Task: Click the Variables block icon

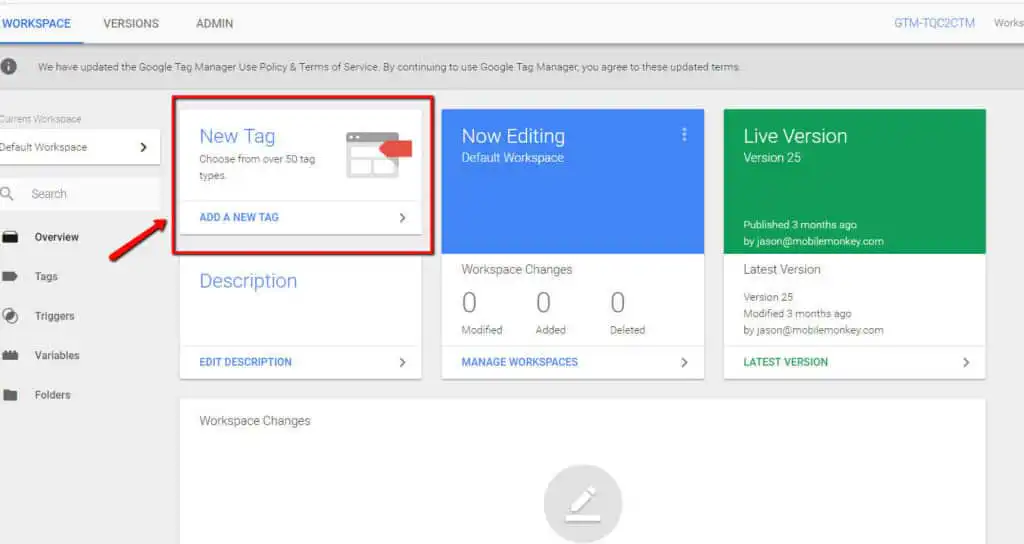Action: [x=10, y=355]
